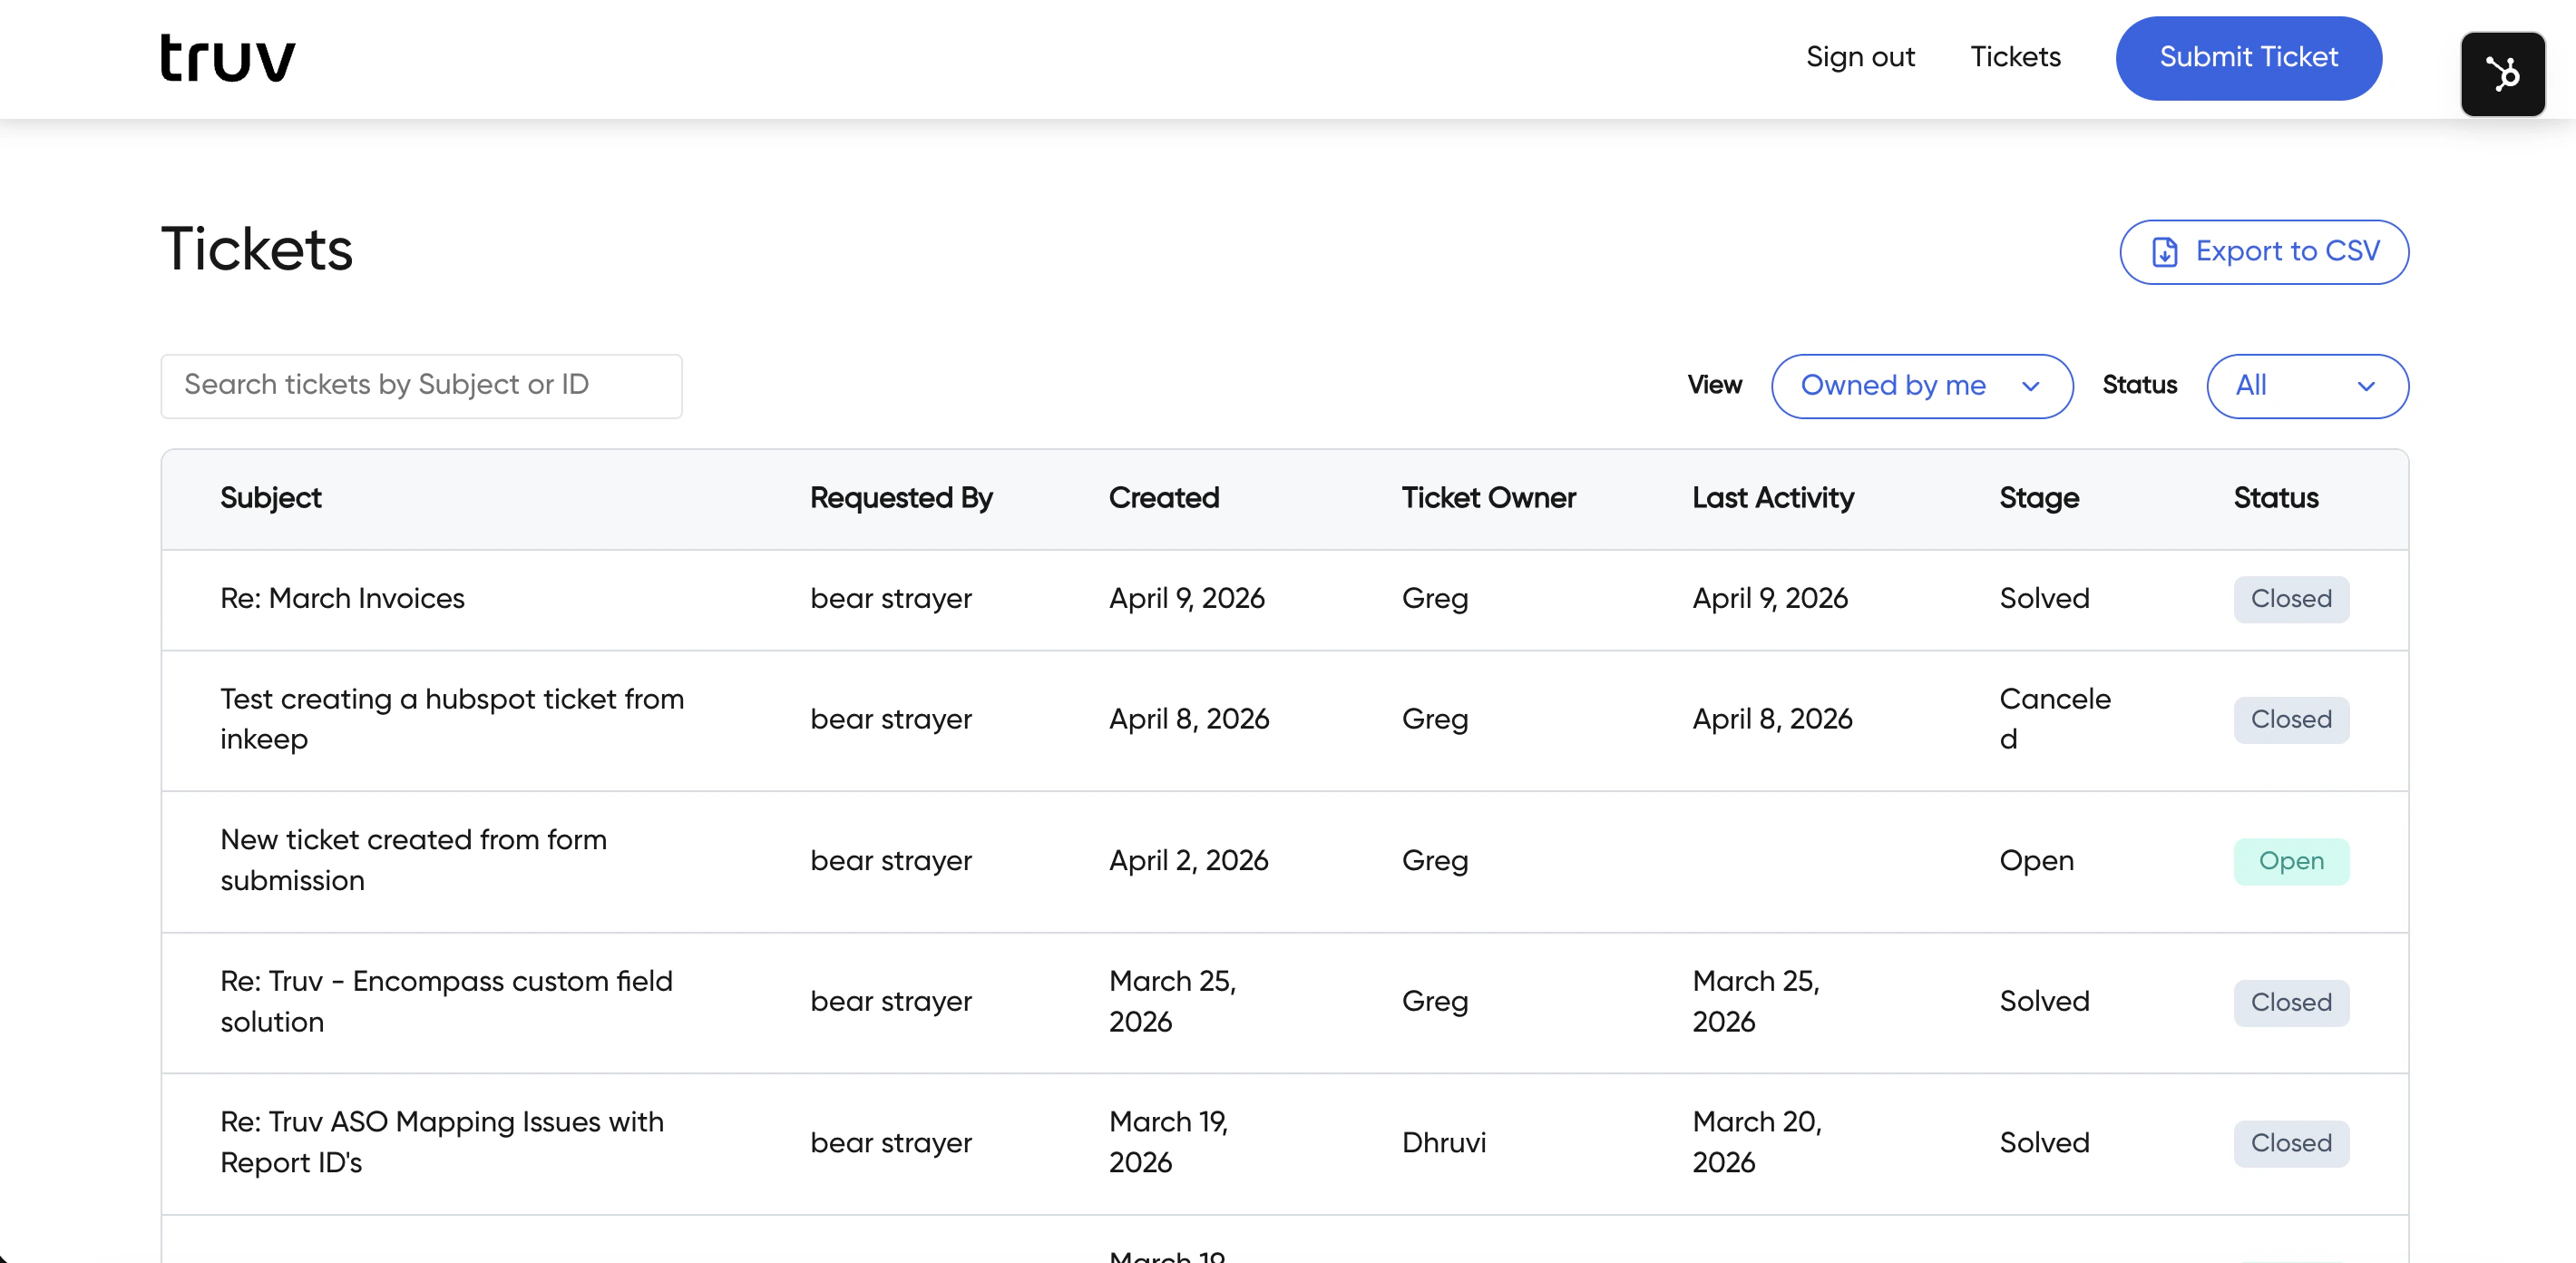This screenshot has width=2576, height=1263.
Task: Click the search tickets input field
Action: click(421, 386)
